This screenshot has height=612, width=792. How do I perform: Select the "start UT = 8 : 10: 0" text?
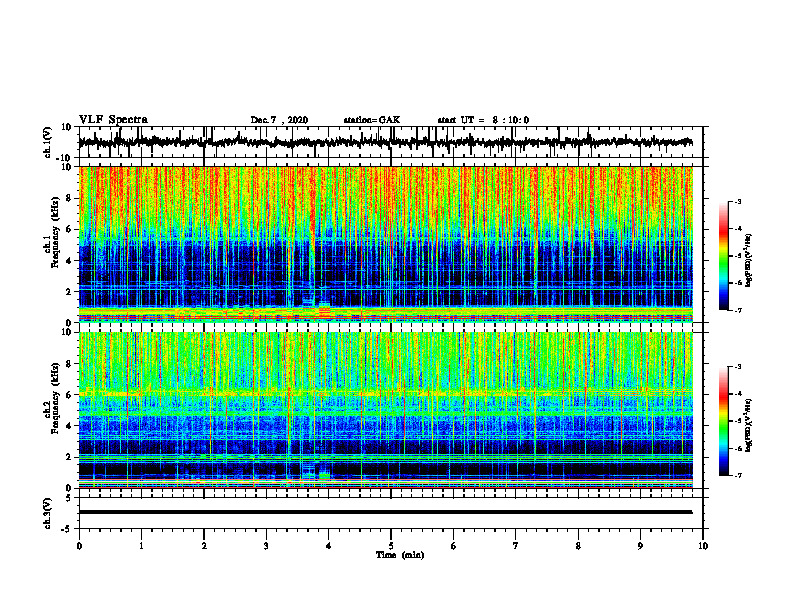tap(483, 120)
